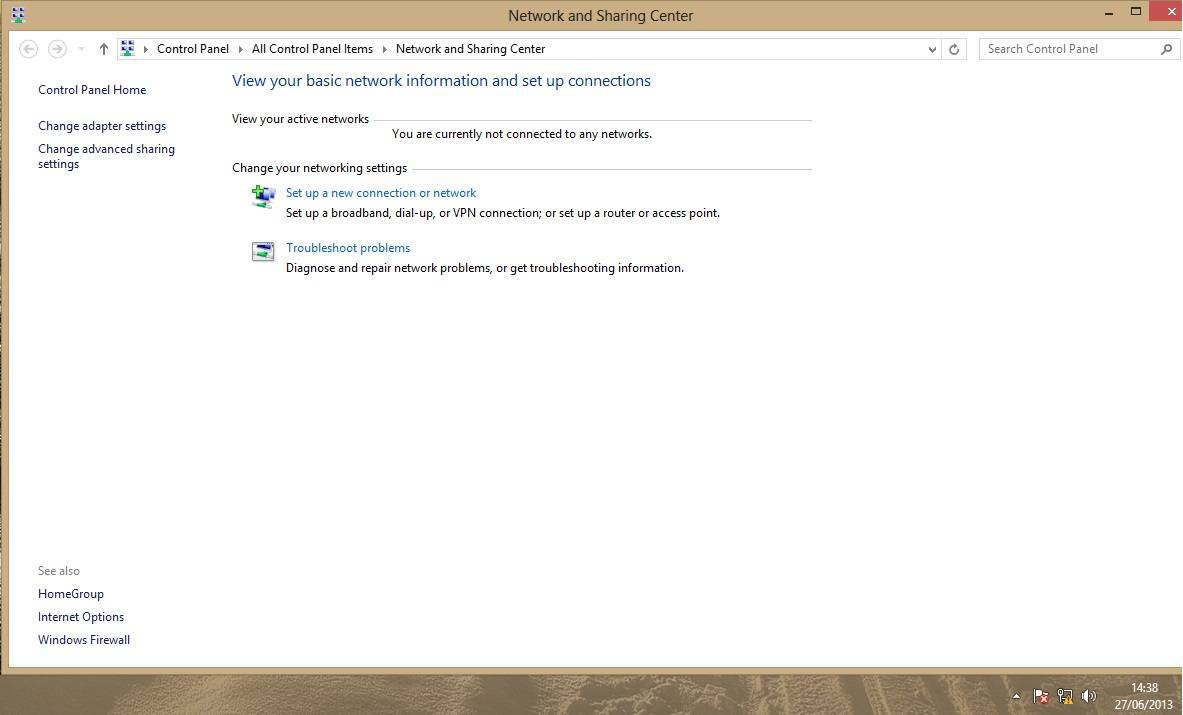Viewport: 1183px width, 715px height.
Task: Click the Set up a new connection icon
Action: pos(263,197)
